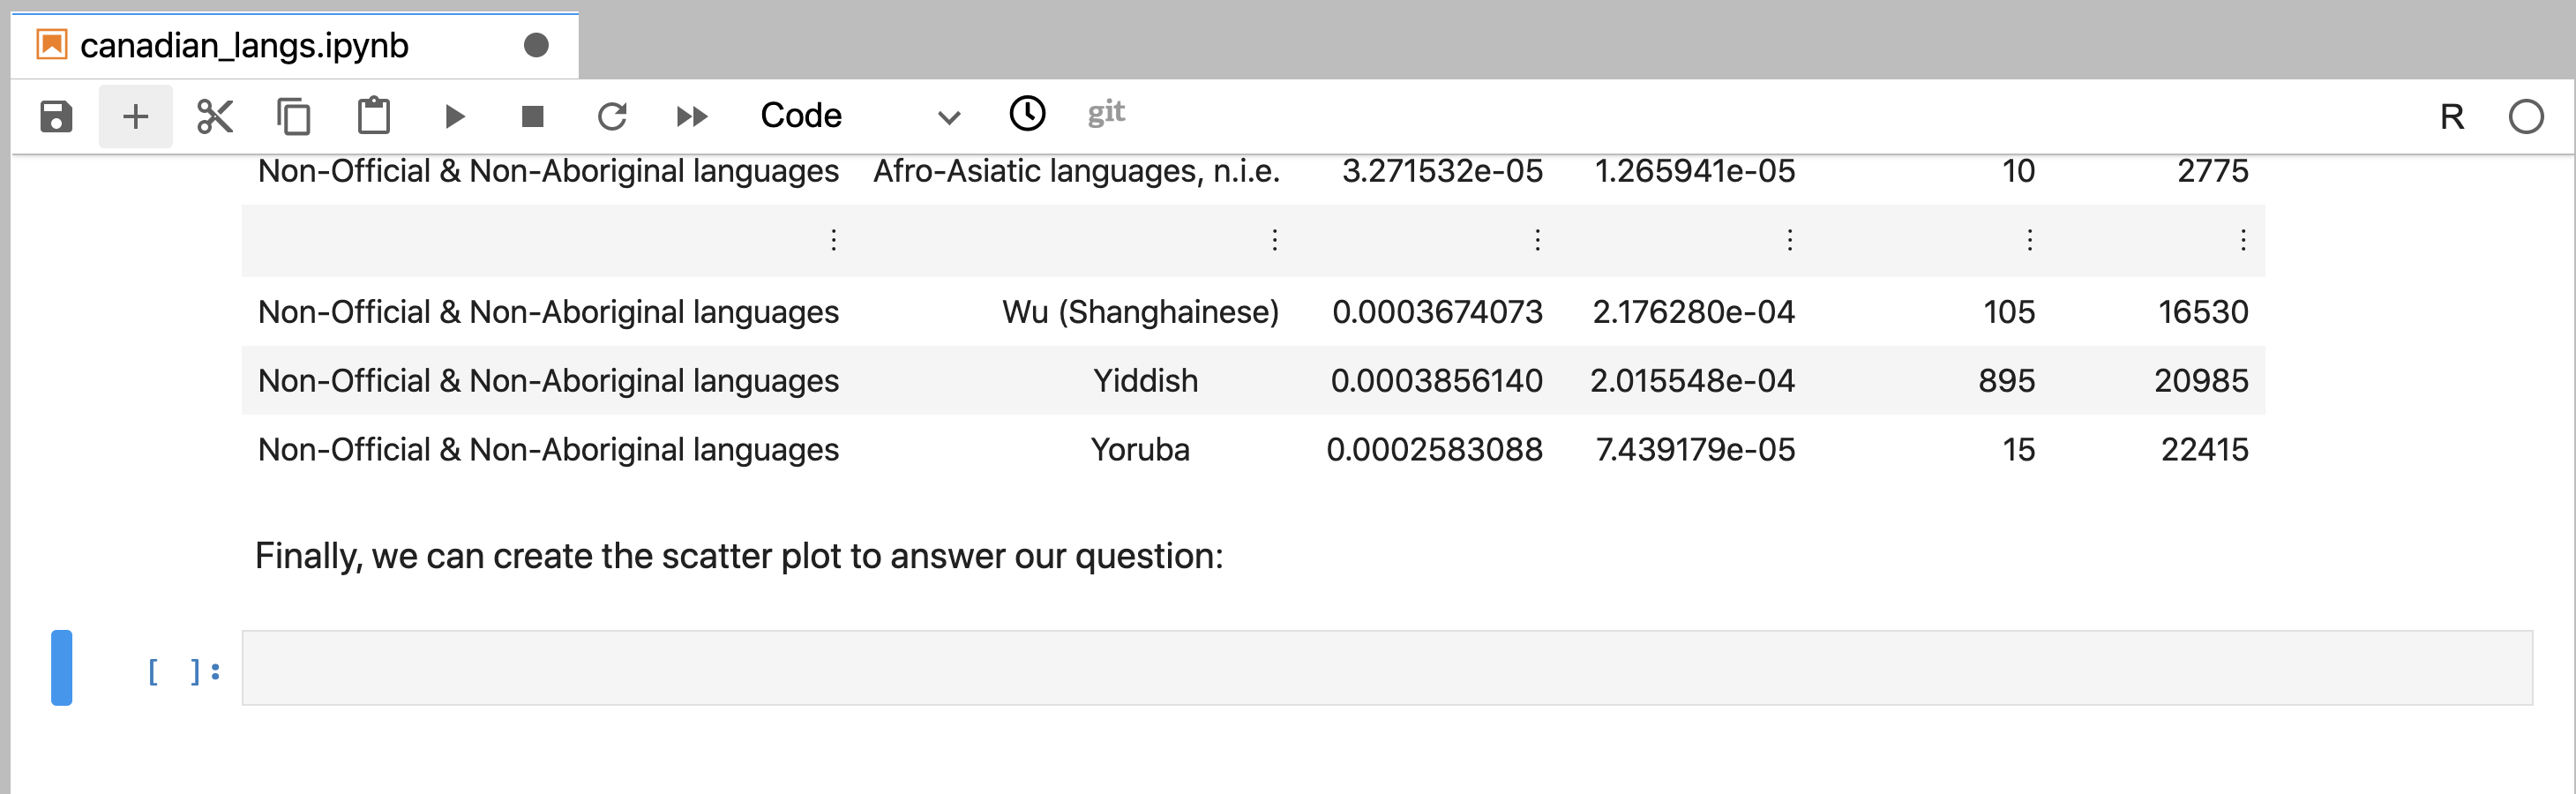The height and width of the screenshot is (794, 2576).
Task: Click the value 3.271532e-05
Action: coord(1442,172)
